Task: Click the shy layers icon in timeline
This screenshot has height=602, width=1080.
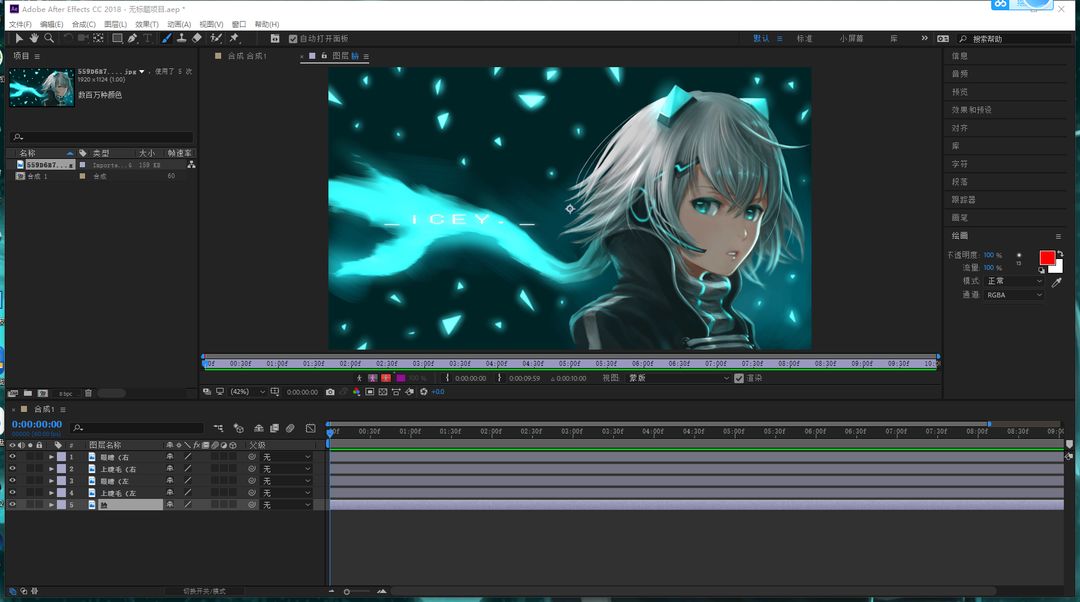Action: coord(258,428)
